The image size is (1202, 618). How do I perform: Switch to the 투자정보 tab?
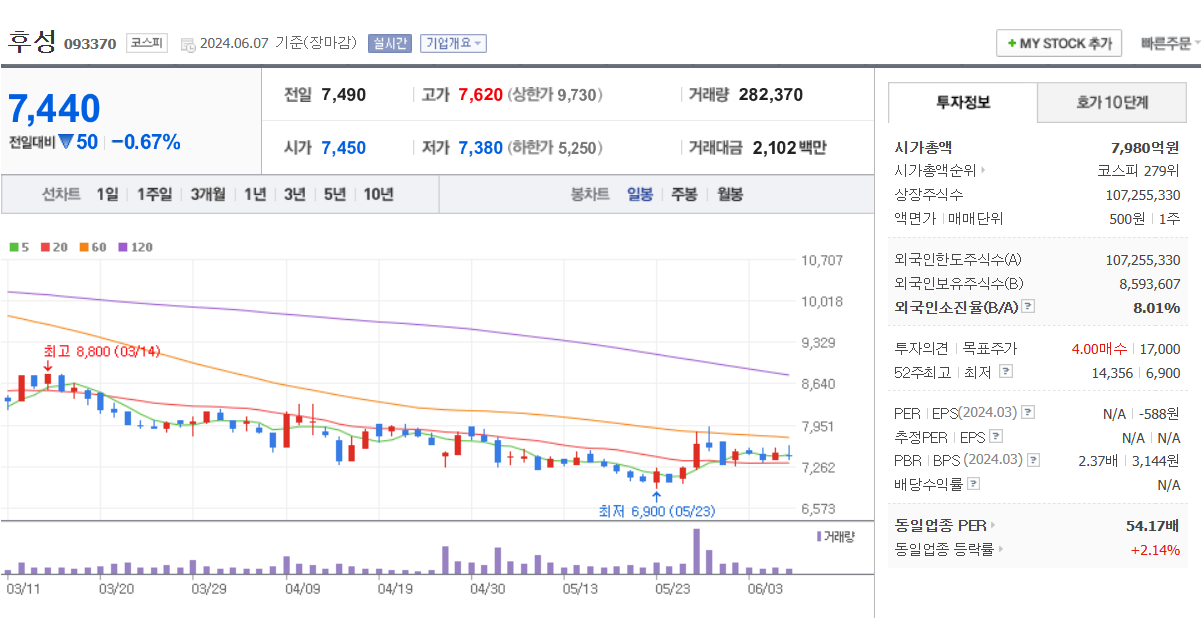[963, 102]
